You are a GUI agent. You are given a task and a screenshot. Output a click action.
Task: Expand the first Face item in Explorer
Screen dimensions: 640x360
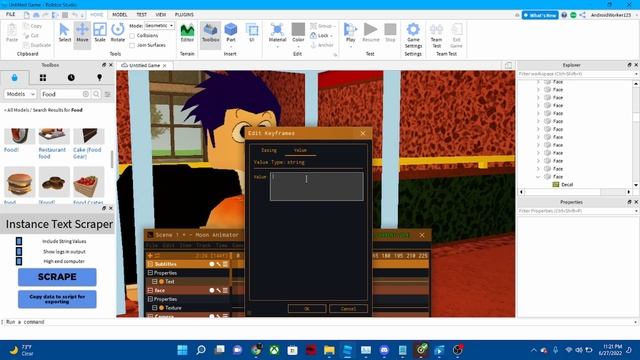point(538,82)
